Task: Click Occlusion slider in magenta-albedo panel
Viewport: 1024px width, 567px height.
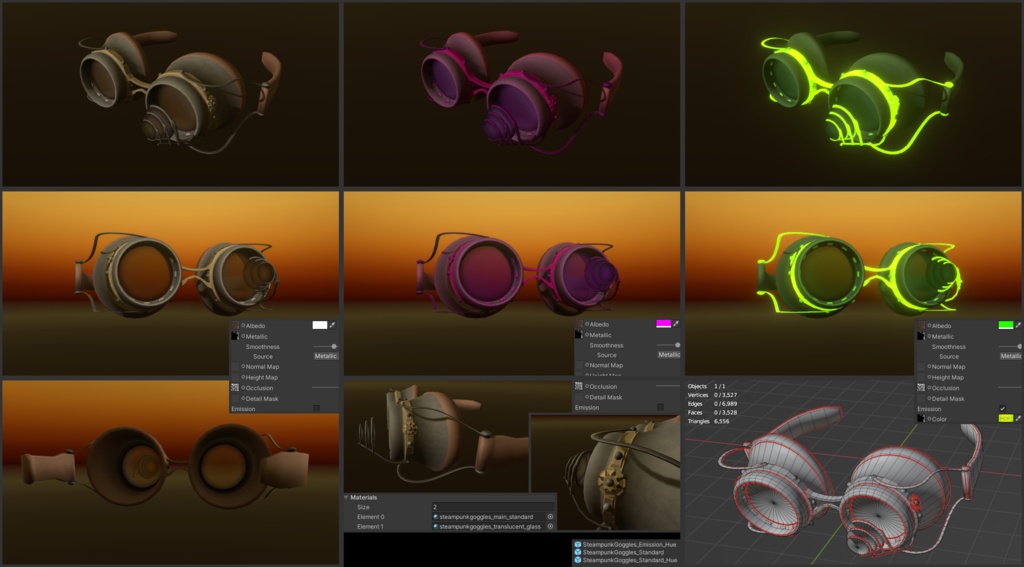Action: pyautogui.click(x=668, y=385)
